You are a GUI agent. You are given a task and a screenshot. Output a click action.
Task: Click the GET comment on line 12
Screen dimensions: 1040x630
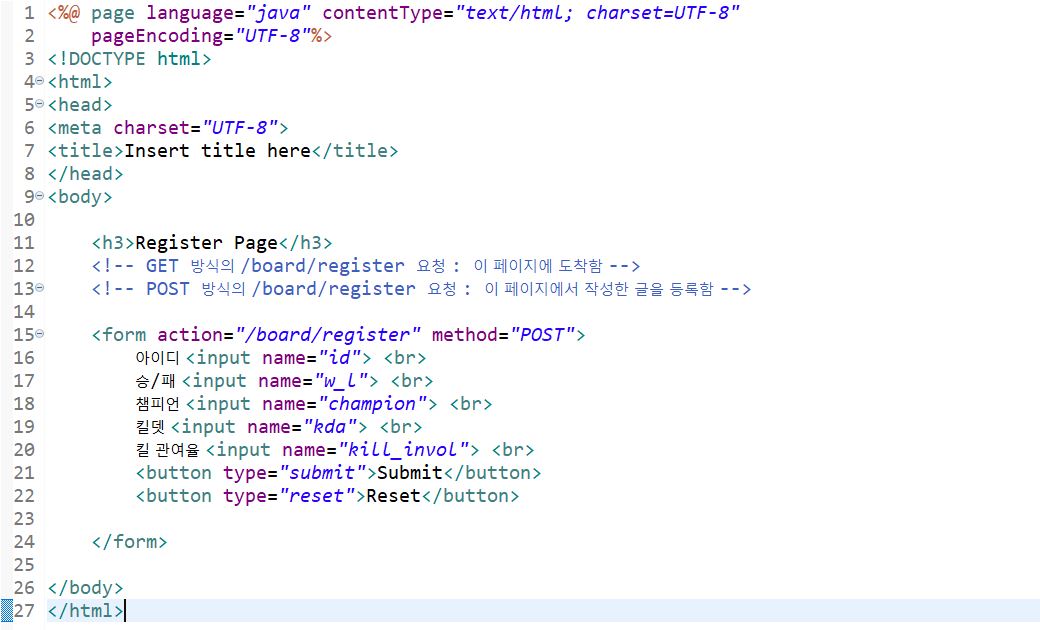point(365,266)
